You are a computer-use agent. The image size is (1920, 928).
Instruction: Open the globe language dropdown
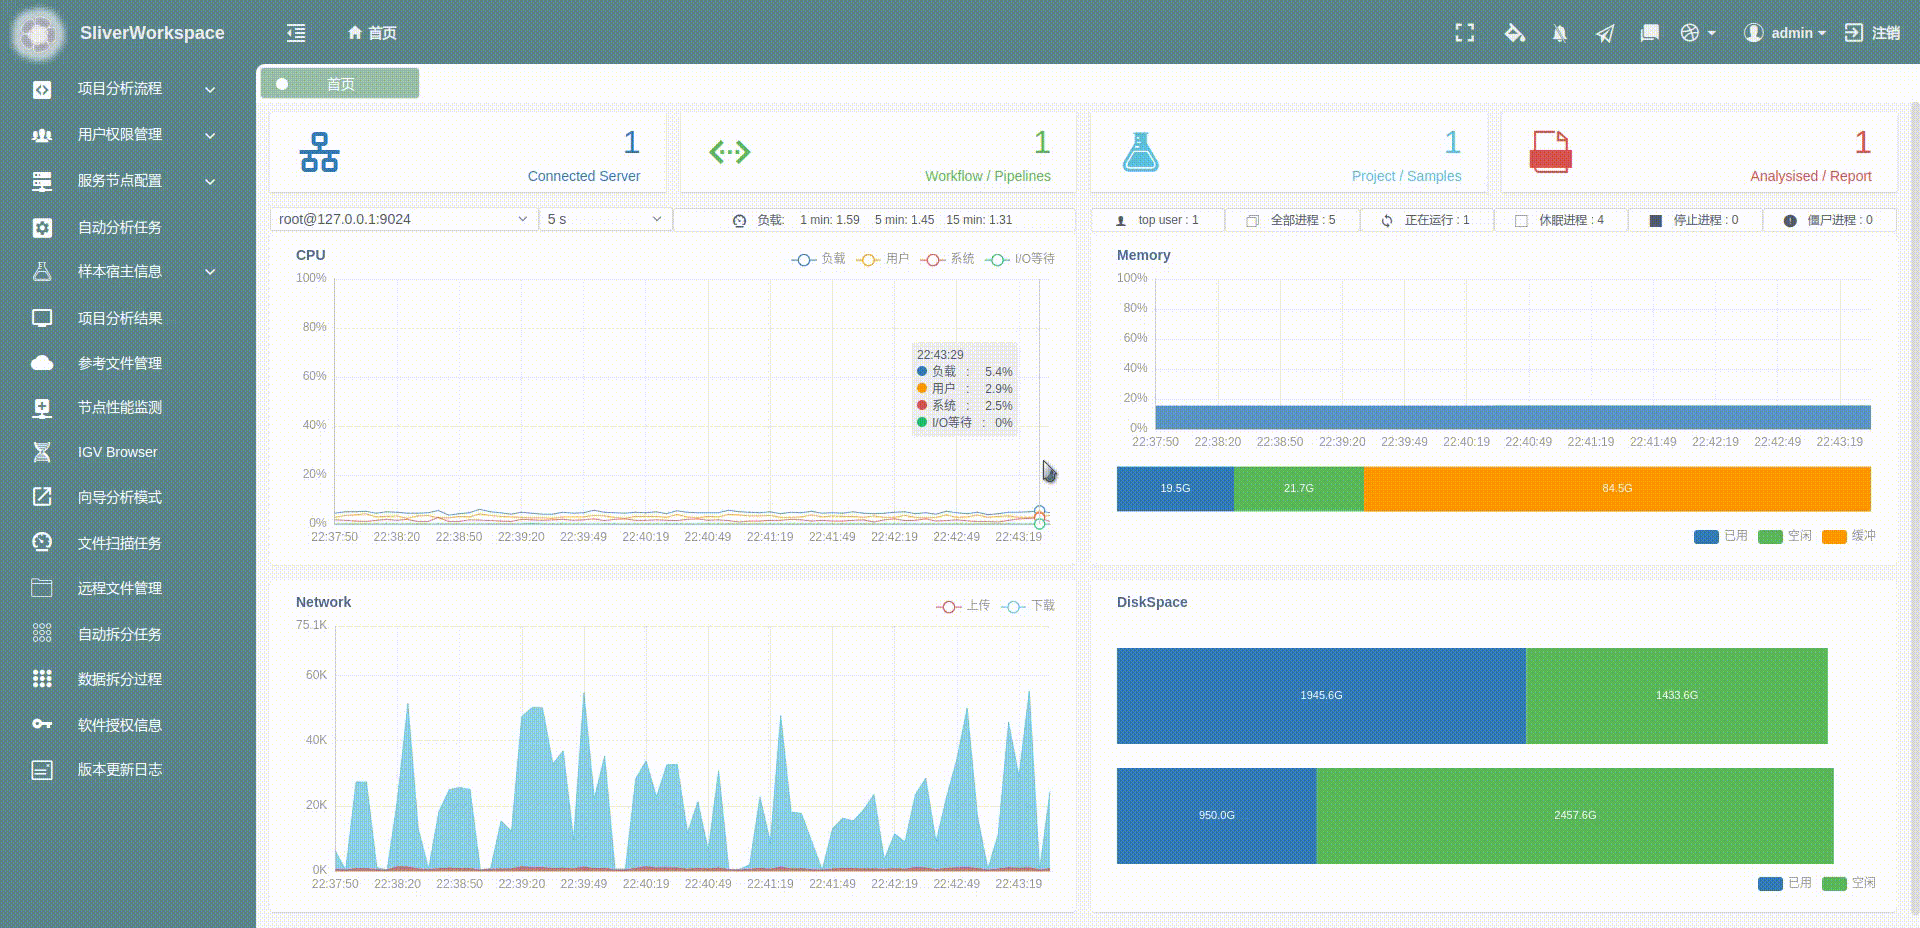pyautogui.click(x=1698, y=33)
